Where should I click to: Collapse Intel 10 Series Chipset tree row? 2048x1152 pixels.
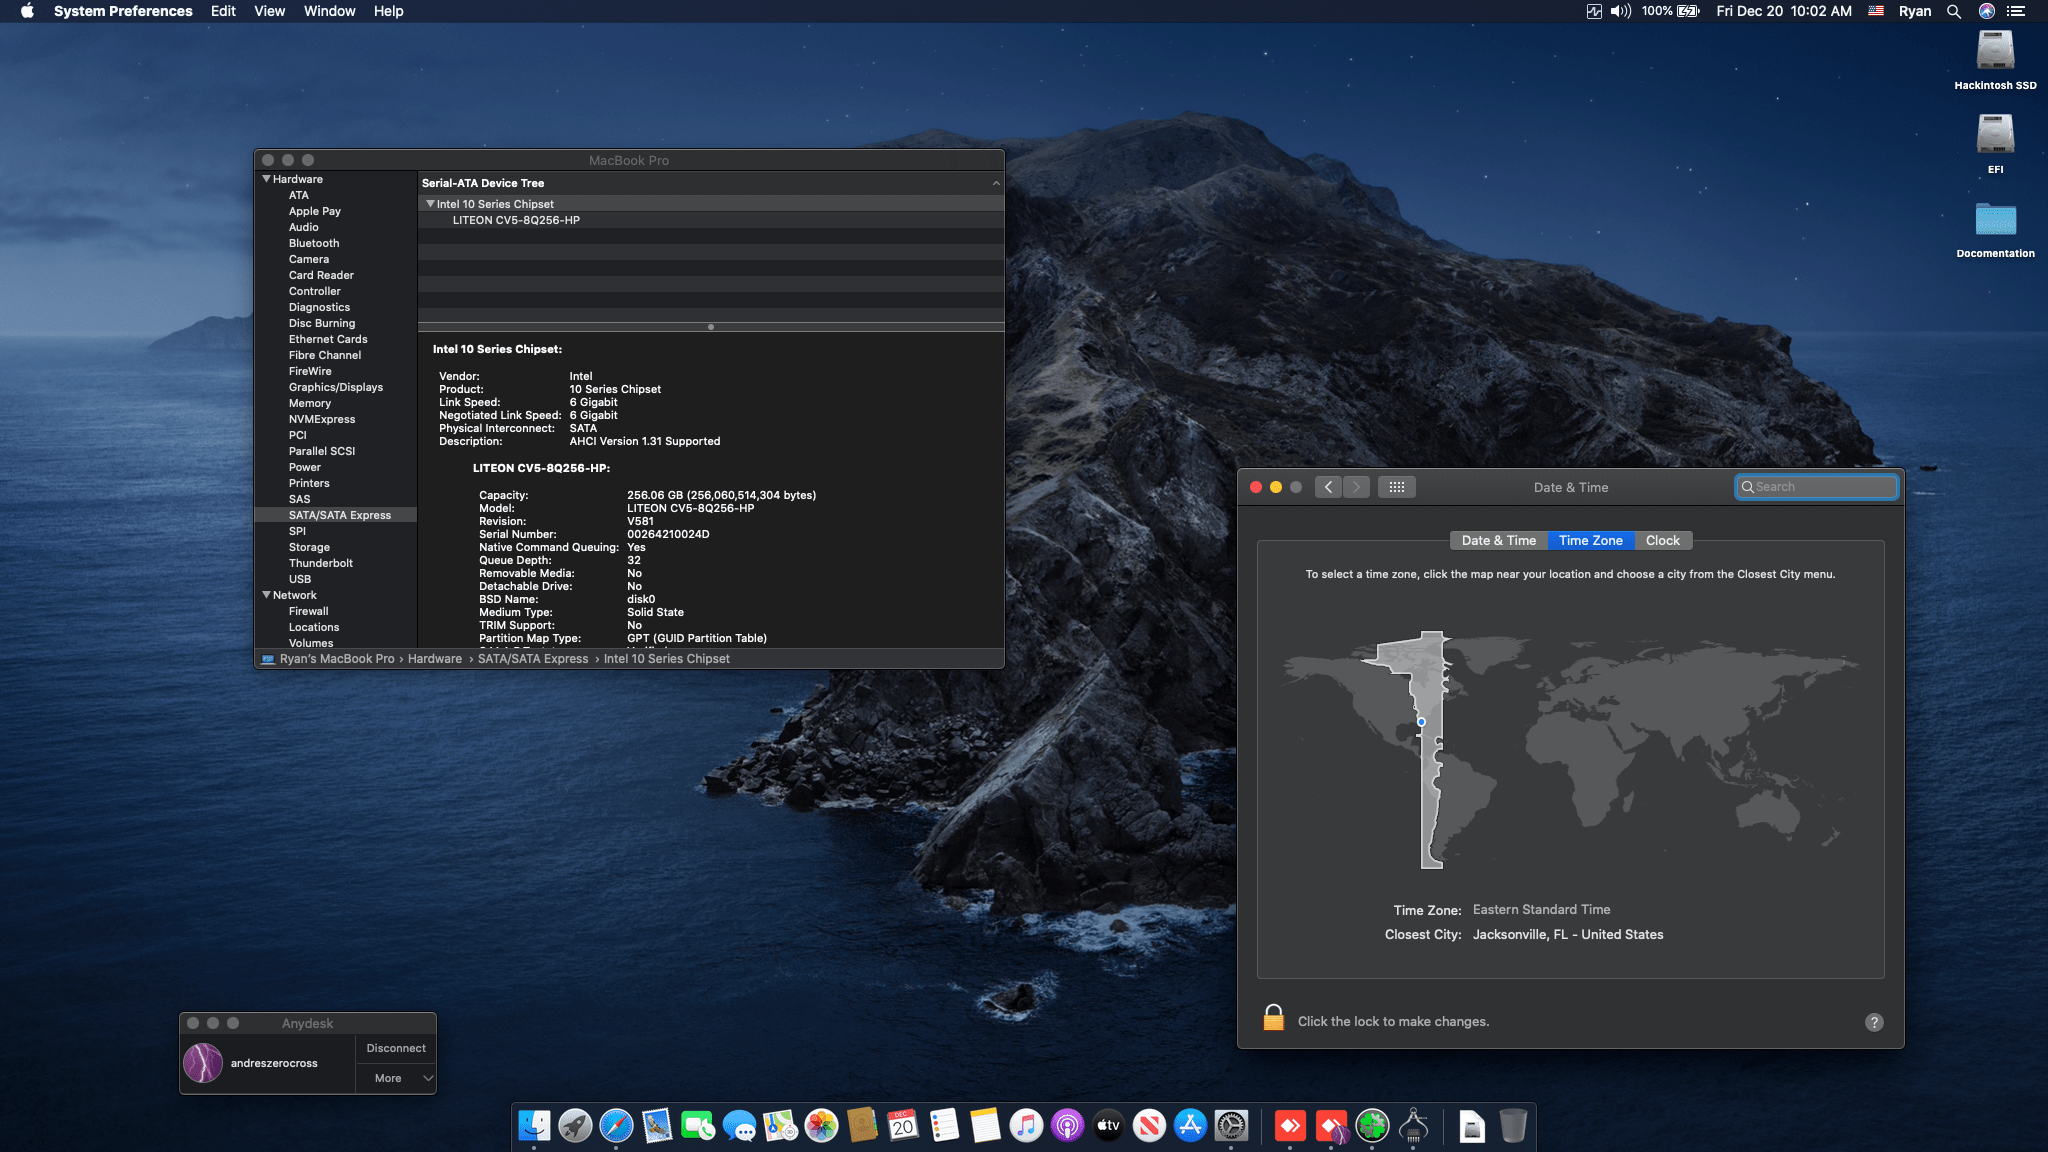(x=430, y=204)
